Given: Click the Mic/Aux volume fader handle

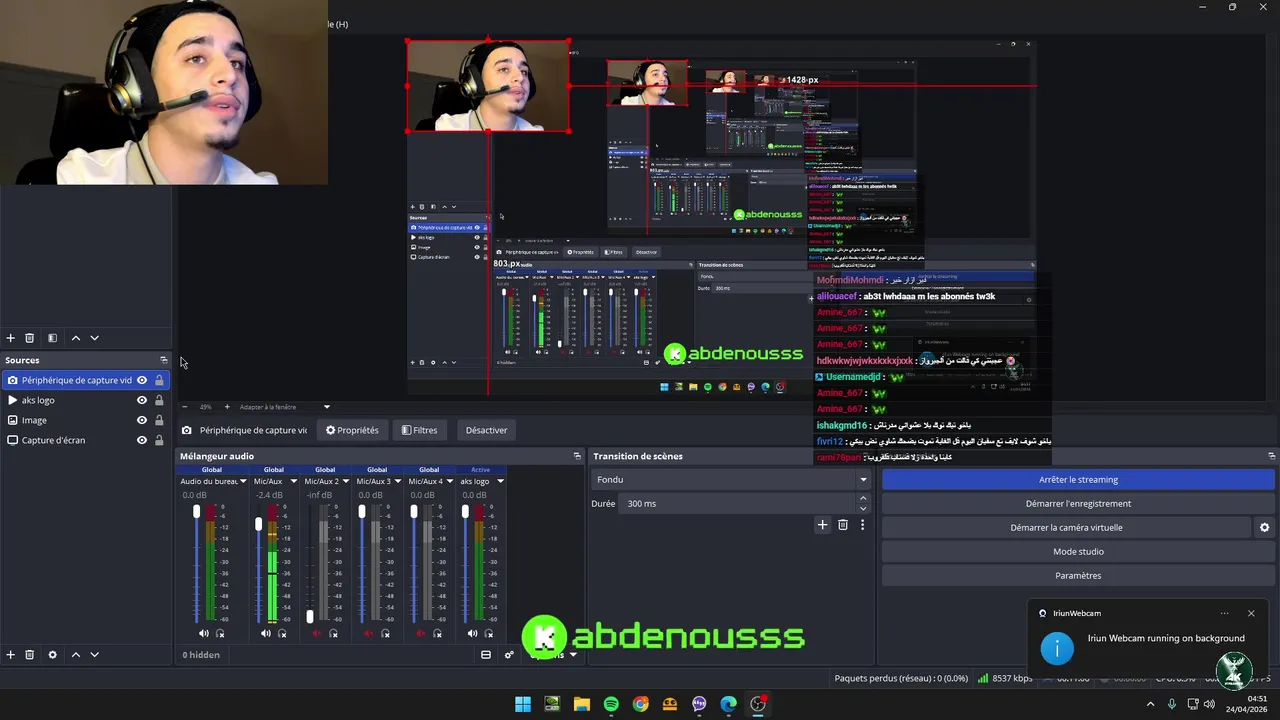Looking at the screenshot, I should coord(259,524).
